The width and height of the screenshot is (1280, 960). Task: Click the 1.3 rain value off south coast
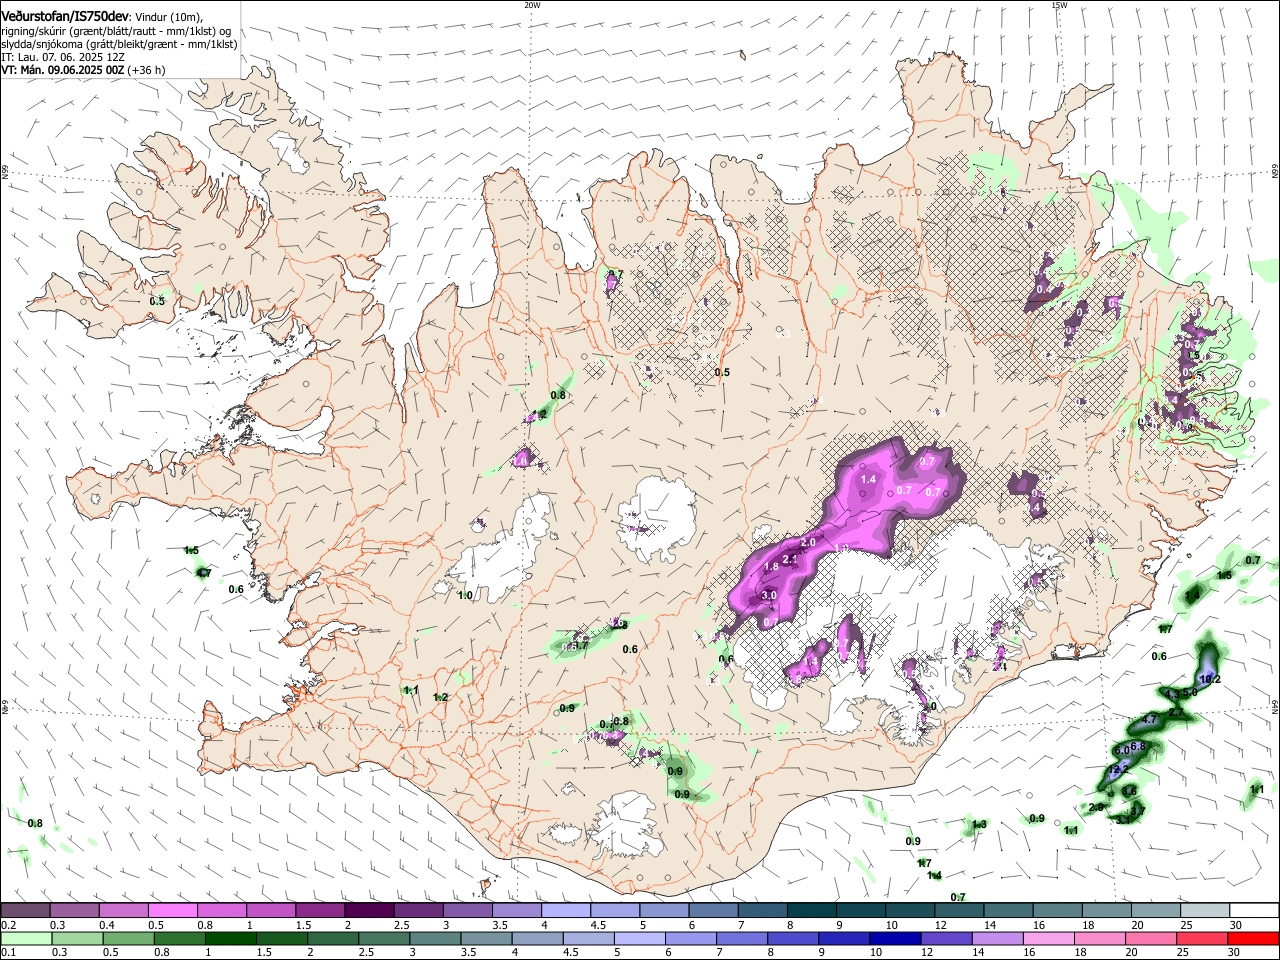pyautogui.click(x=979, y=825)
